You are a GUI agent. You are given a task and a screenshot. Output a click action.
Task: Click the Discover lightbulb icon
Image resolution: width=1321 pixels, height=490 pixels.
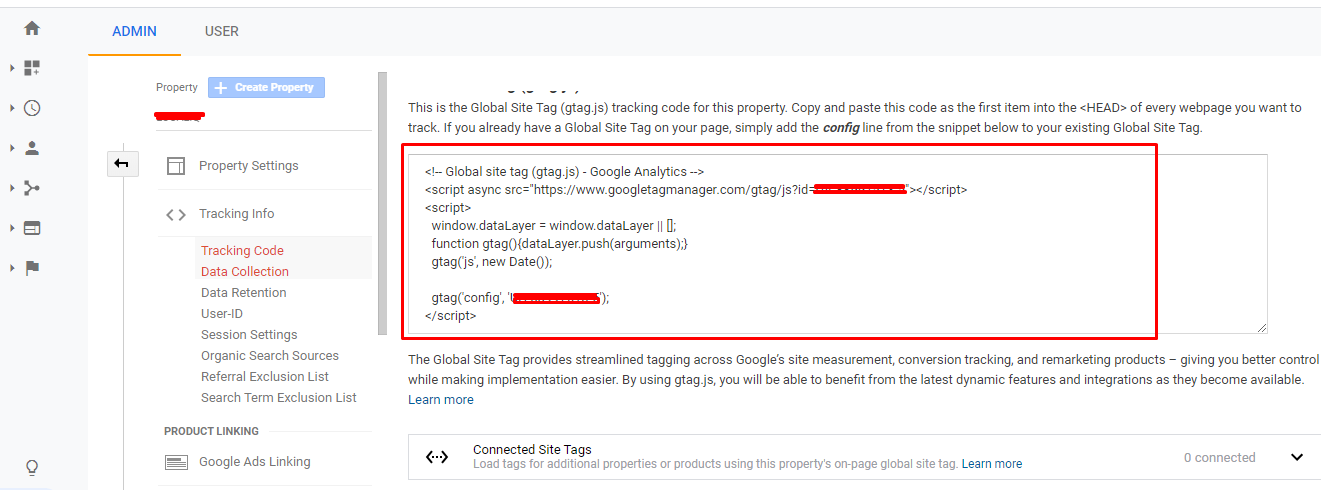[32, 467]
